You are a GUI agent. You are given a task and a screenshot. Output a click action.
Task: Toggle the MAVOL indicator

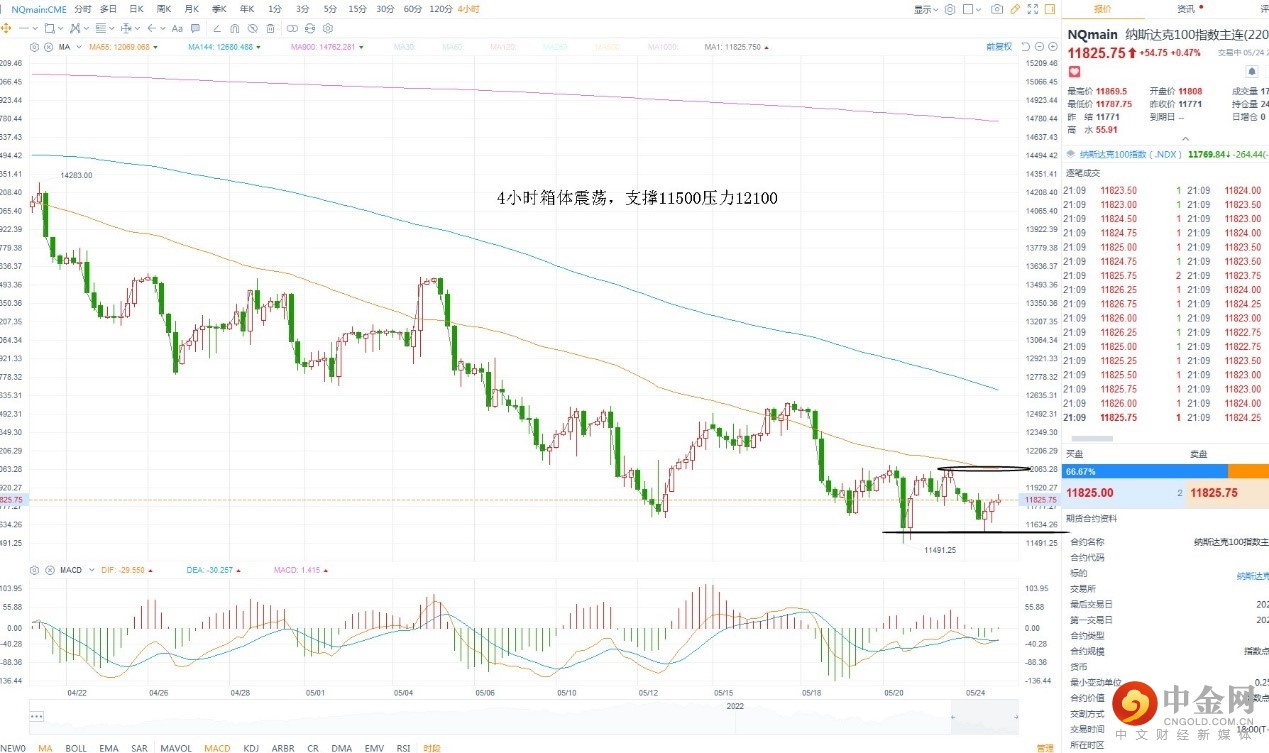(176, 747)
